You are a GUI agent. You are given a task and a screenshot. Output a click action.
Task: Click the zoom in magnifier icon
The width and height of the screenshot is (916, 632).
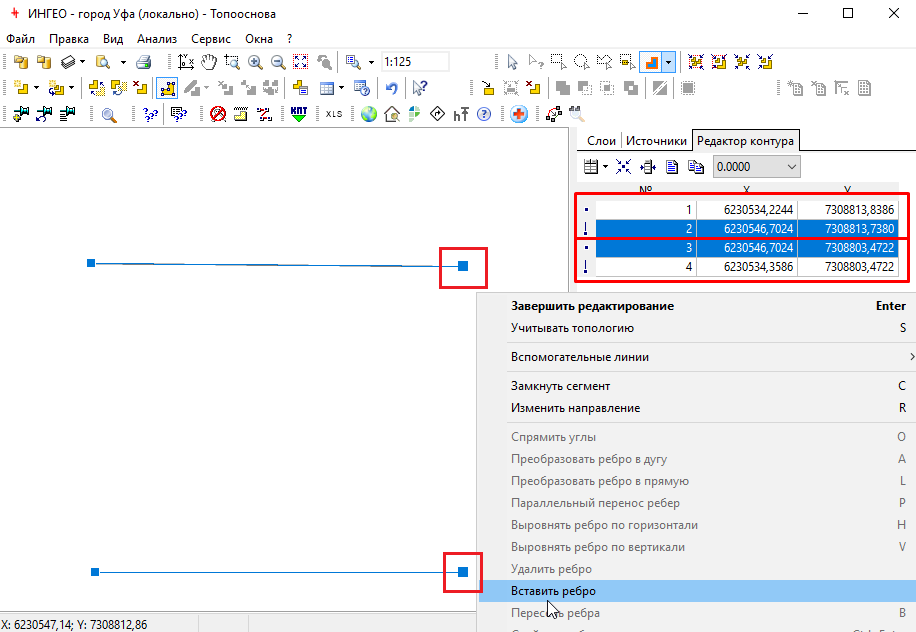click(x=255, y=62)
